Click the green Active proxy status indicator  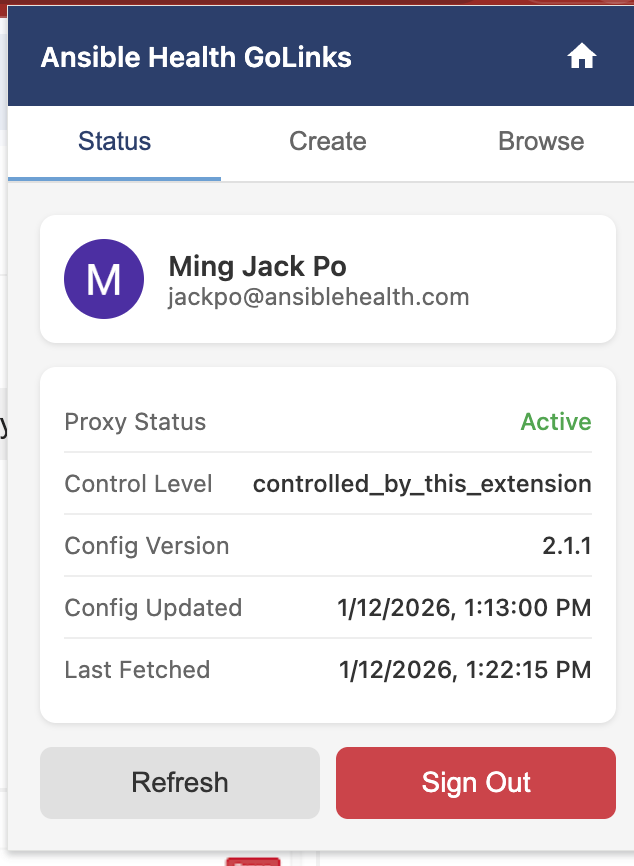pos(556,422)
